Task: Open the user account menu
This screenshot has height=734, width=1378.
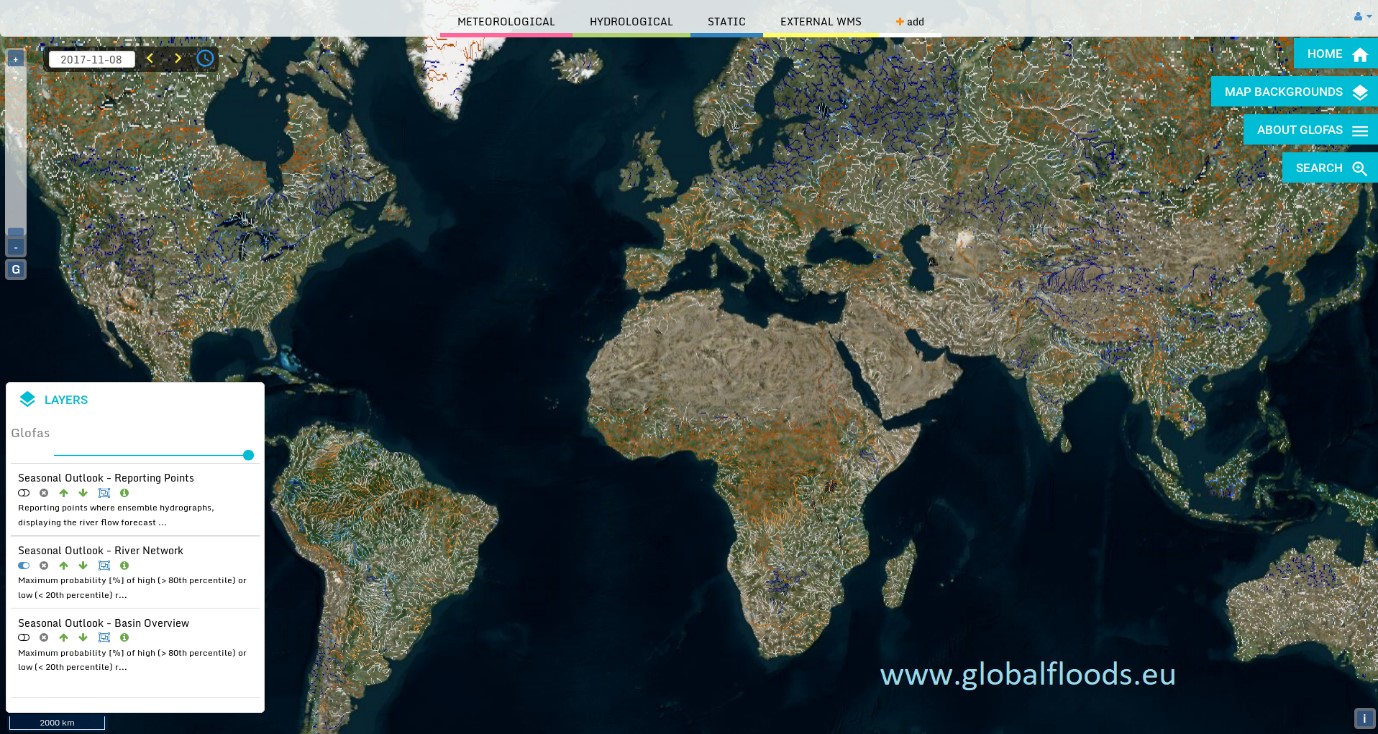Action: [x=1362, y=17]
